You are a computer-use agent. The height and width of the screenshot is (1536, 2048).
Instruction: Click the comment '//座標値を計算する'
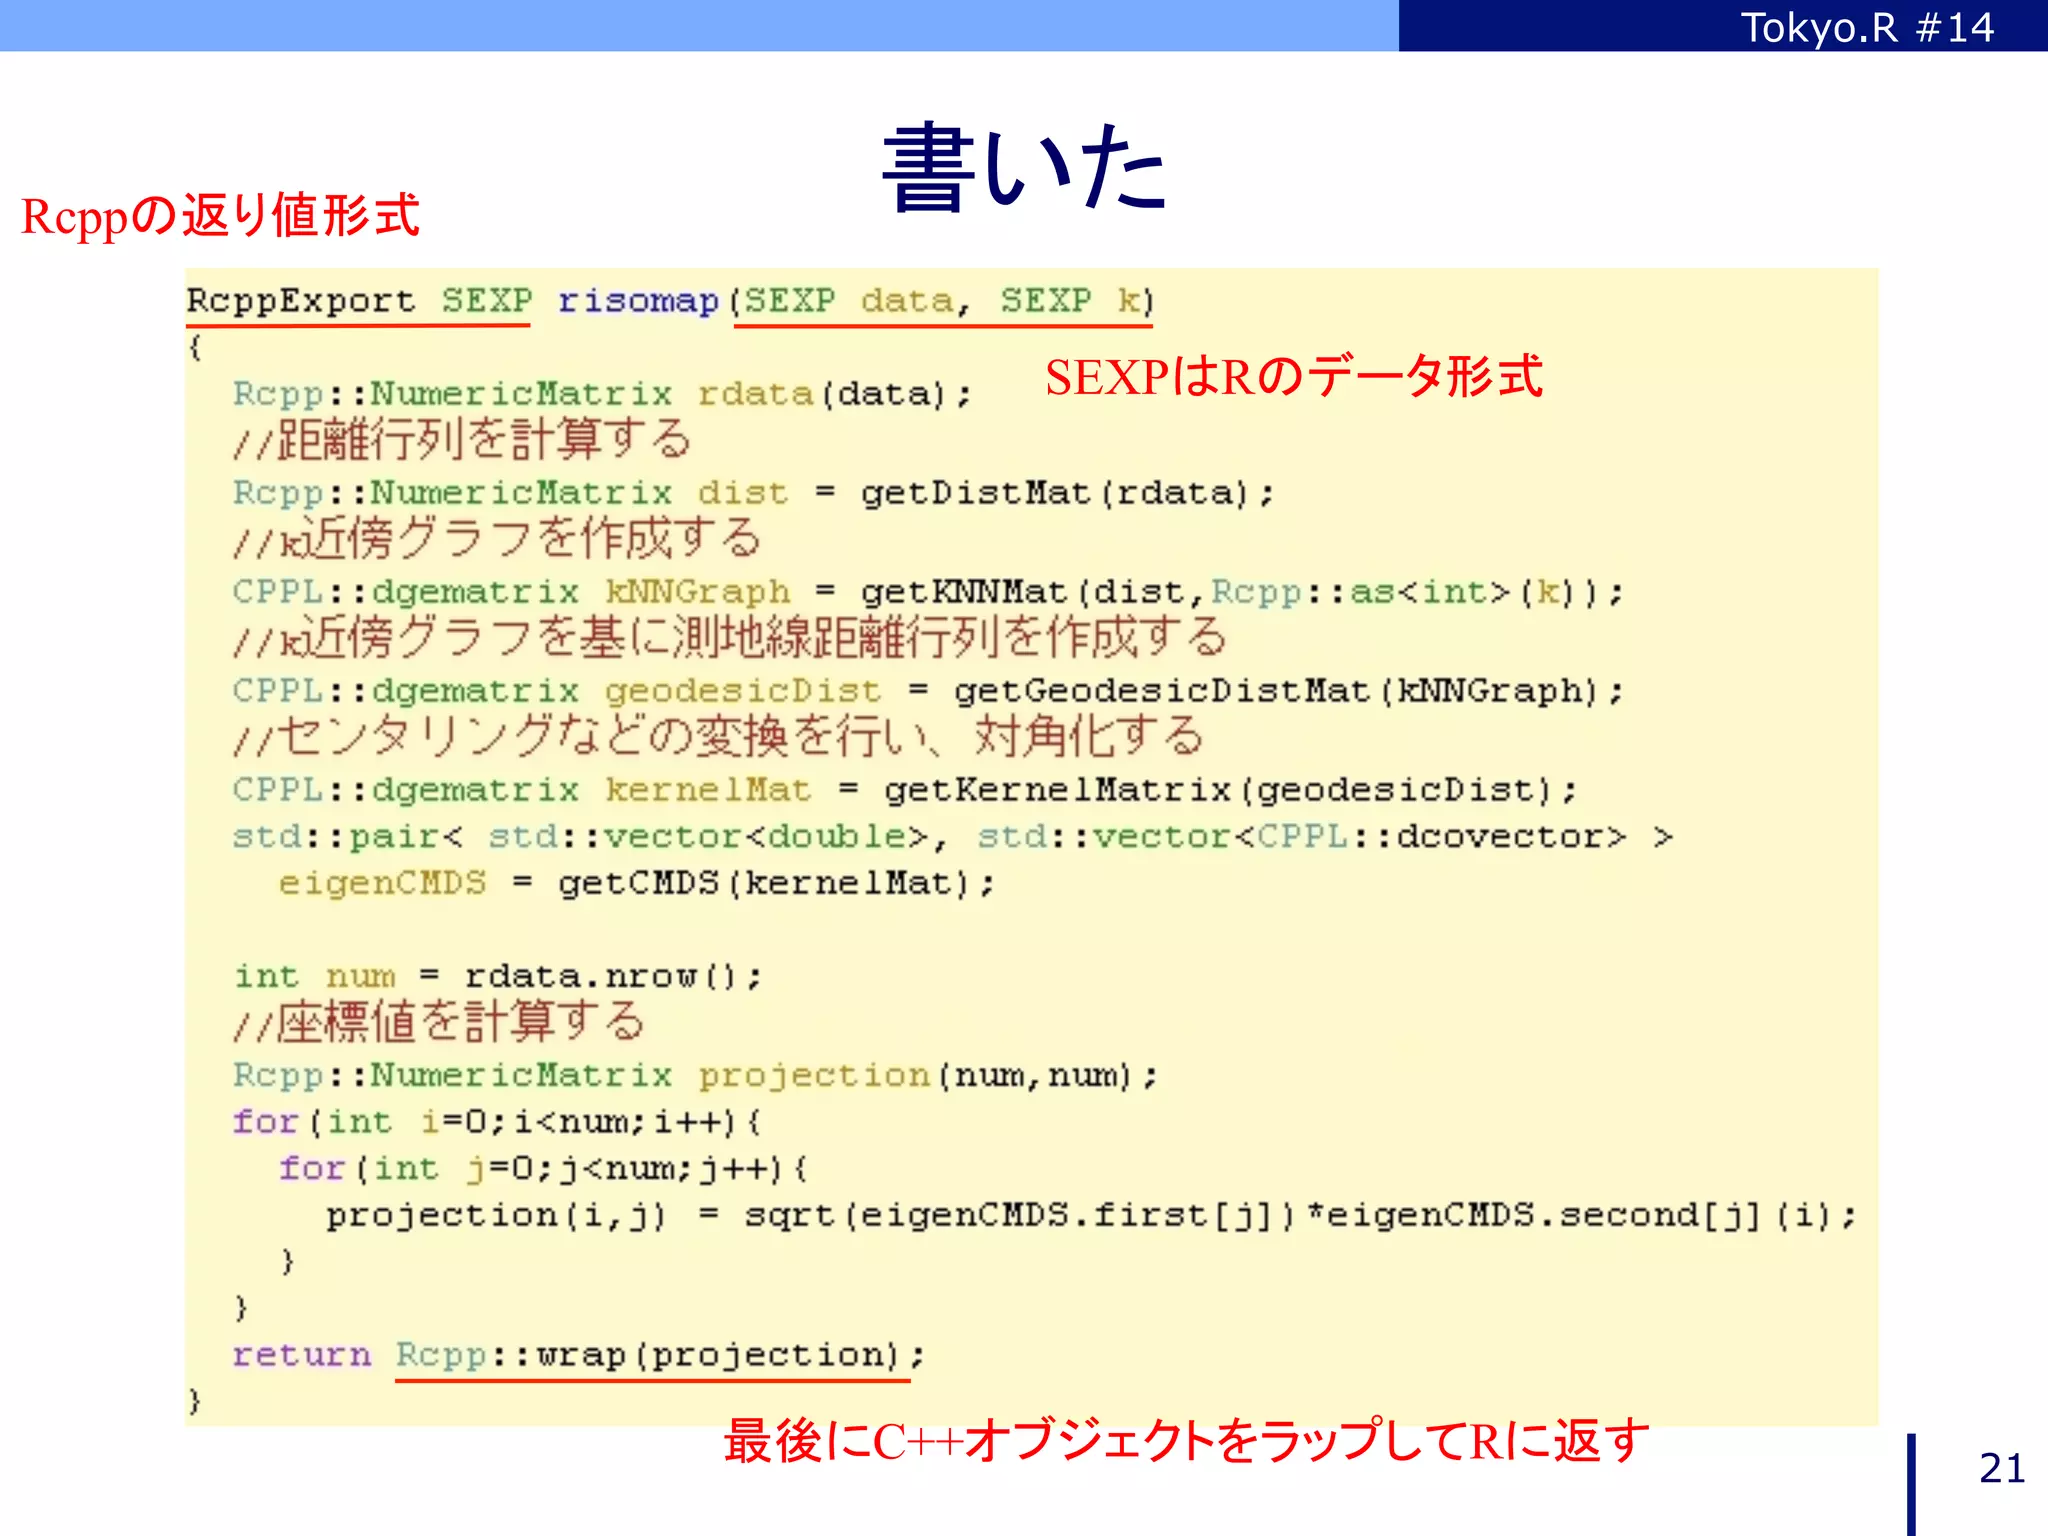pos(439,1022)
